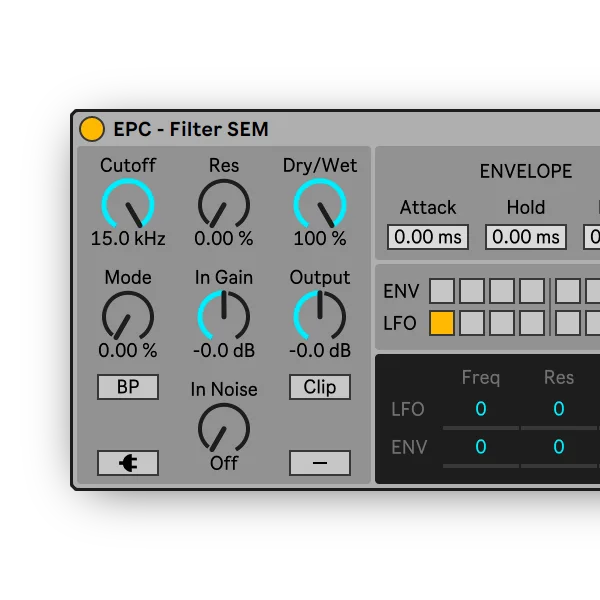Click the dash button below Clip
The width and height of the screenshot is (600, 600).
[320, 463]
